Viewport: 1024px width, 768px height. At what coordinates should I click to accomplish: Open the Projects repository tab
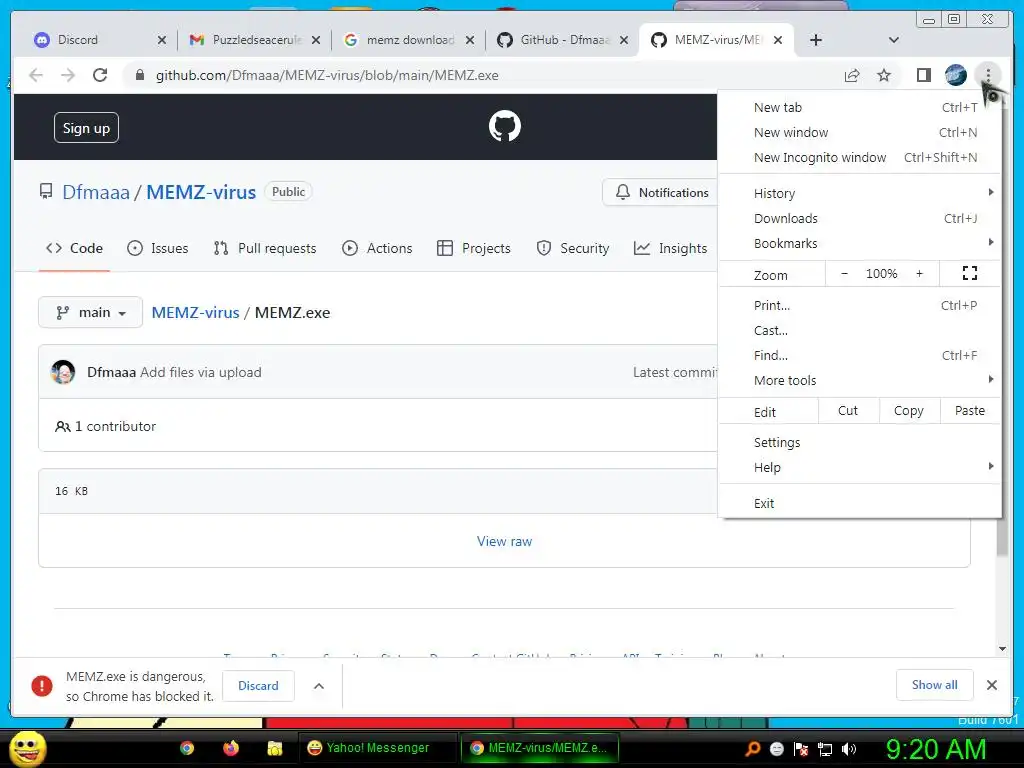[473, 248]
